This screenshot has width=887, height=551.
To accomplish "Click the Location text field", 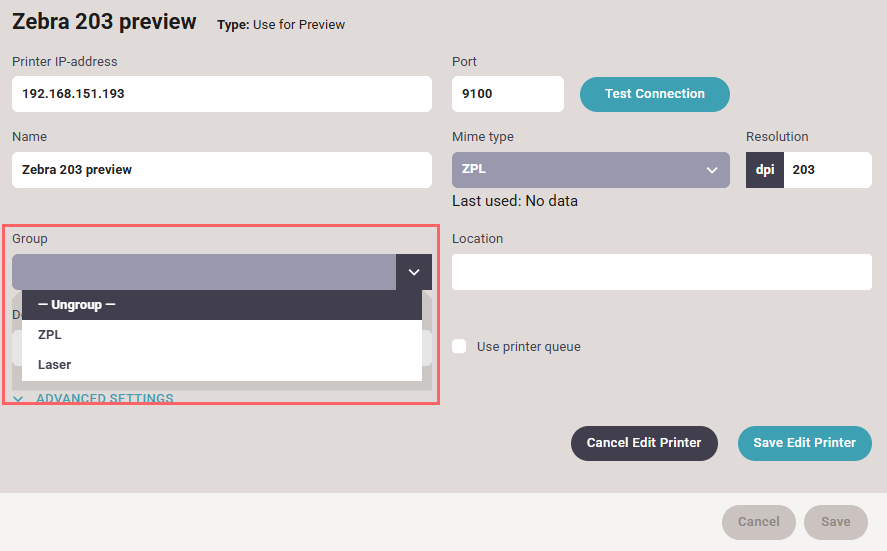I will point(661,272).
